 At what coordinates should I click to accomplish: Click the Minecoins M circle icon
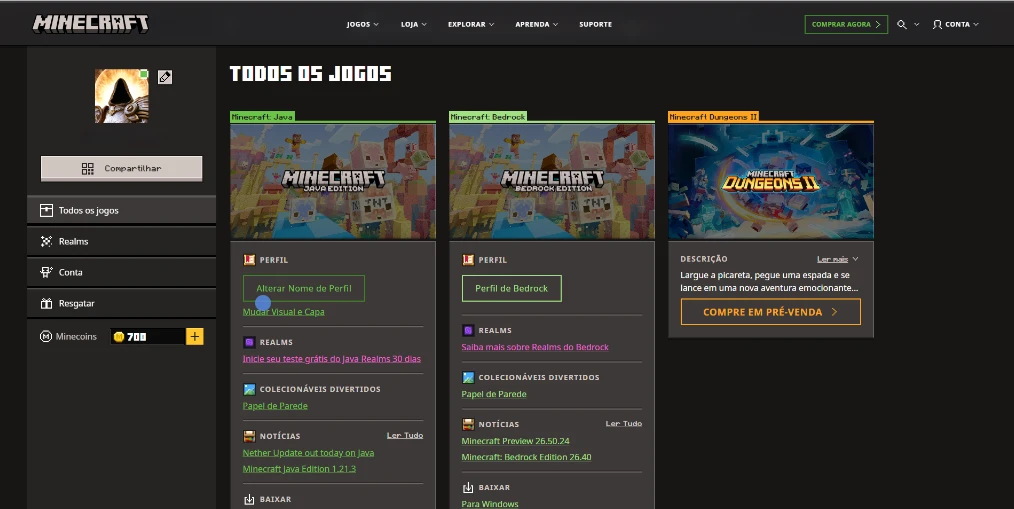[x=46, y=336]
